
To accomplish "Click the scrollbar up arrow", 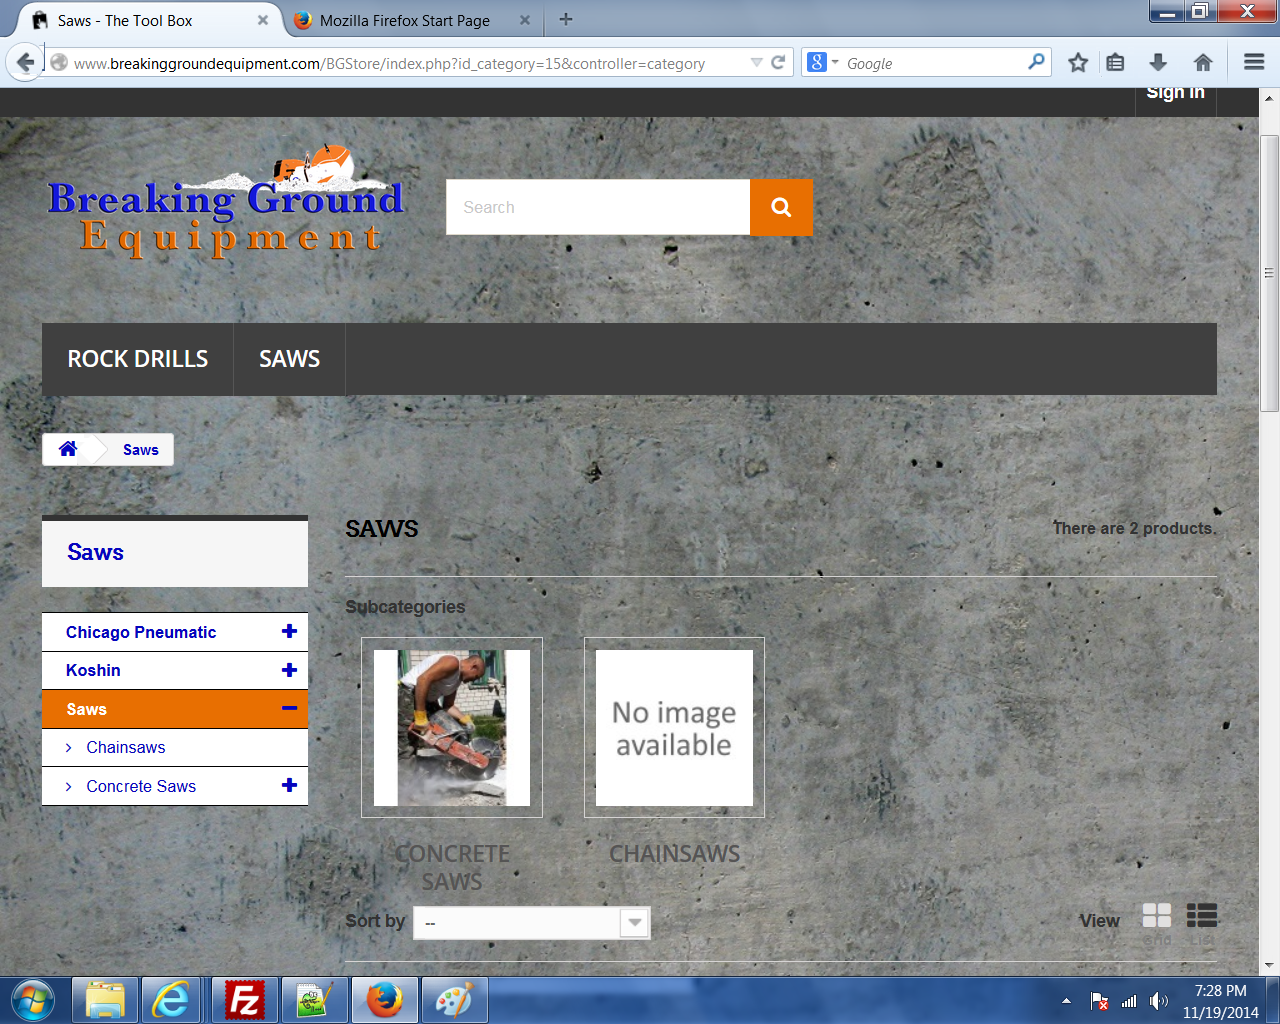I will point(1269,98).
